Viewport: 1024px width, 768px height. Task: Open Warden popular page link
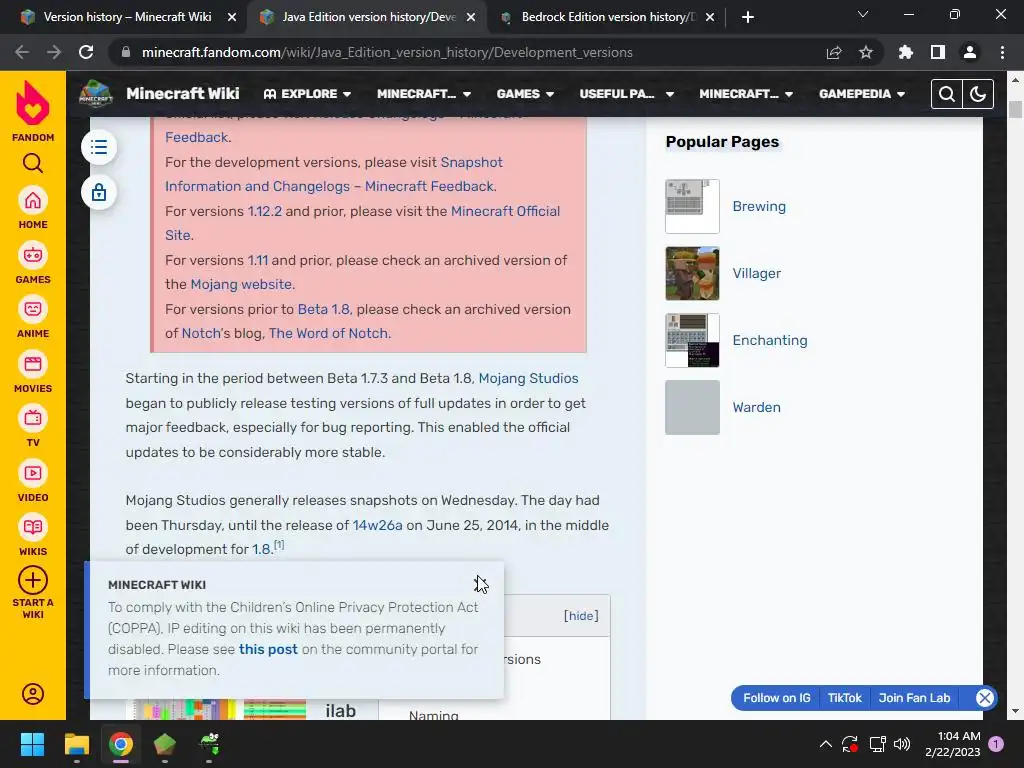[756, 408]
